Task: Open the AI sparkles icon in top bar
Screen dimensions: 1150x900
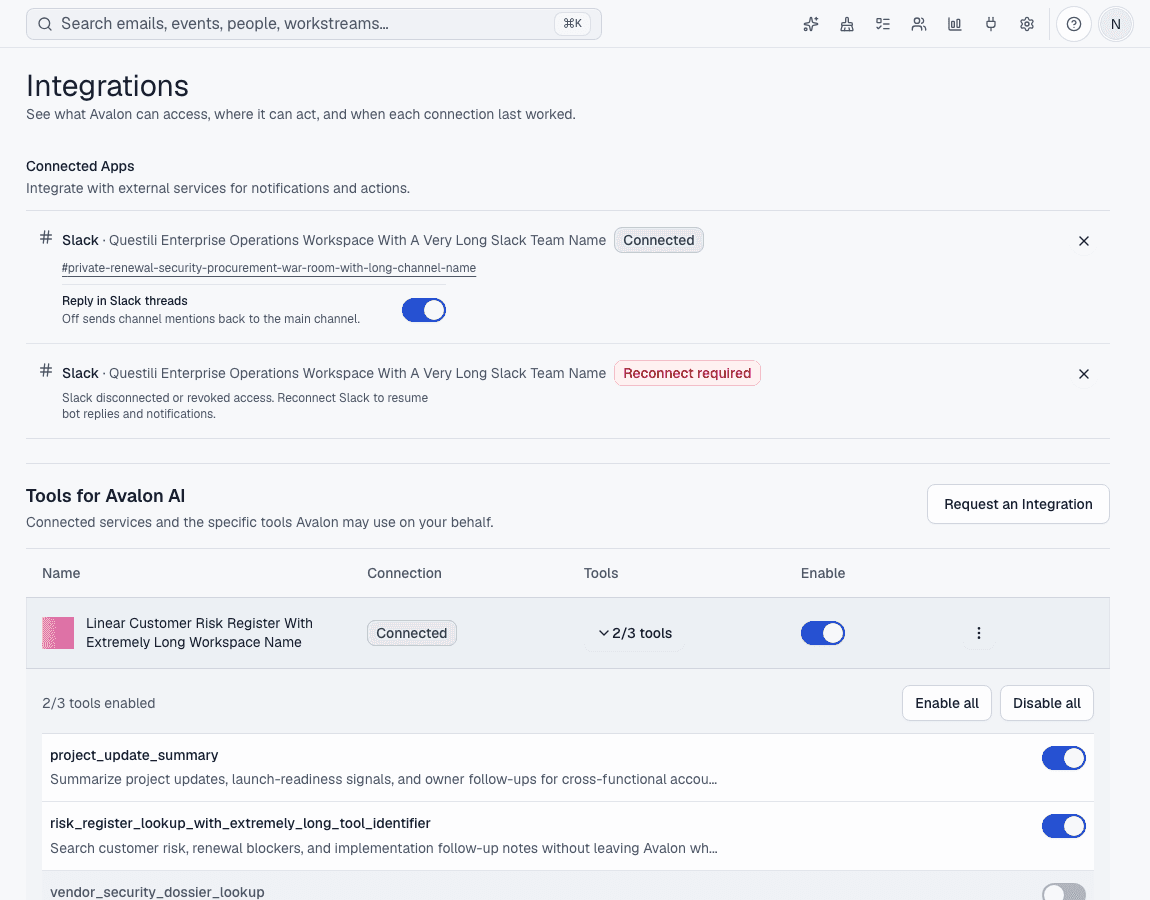Action: [810, 24]
